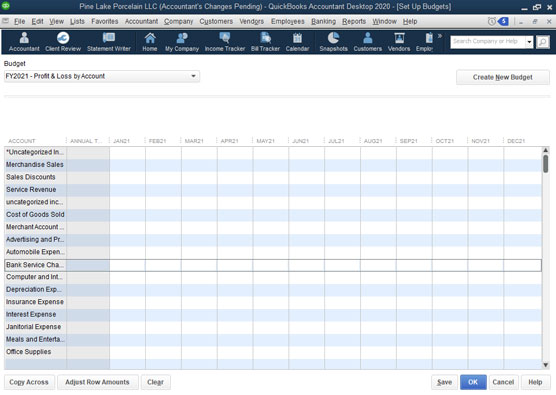This screenshot has width=556, height=395.
Task: Click scrollbar down arrow in budget grid
Action: click(546, 365)
